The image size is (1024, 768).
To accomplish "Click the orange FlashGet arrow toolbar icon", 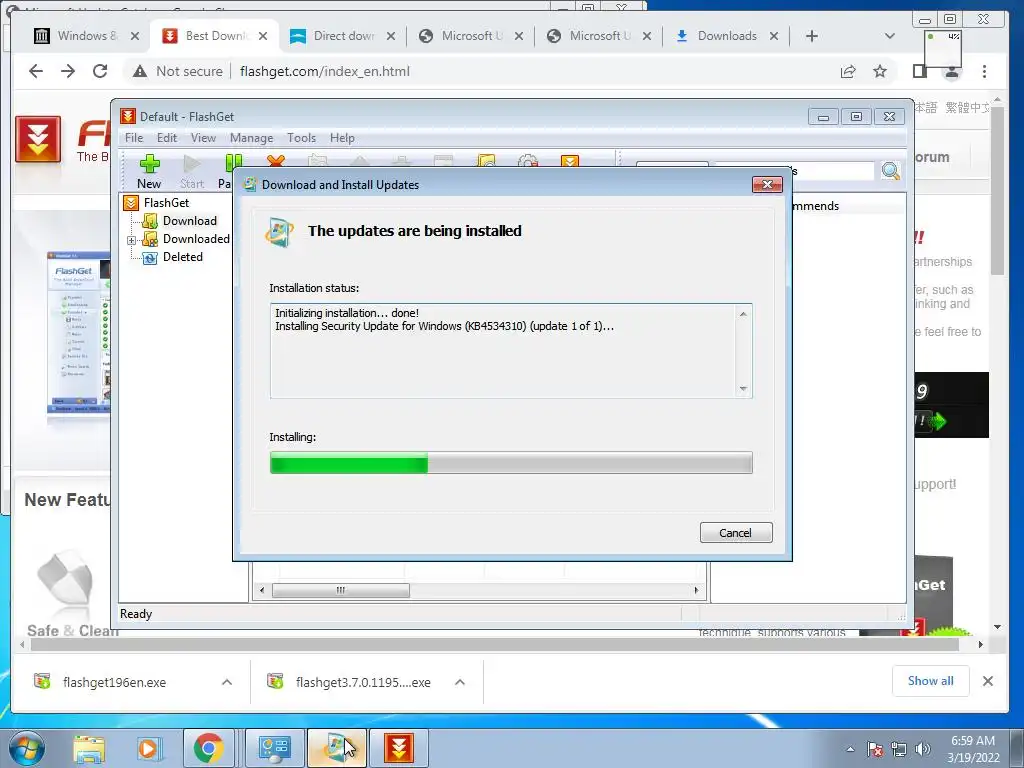I will [569, 160].
